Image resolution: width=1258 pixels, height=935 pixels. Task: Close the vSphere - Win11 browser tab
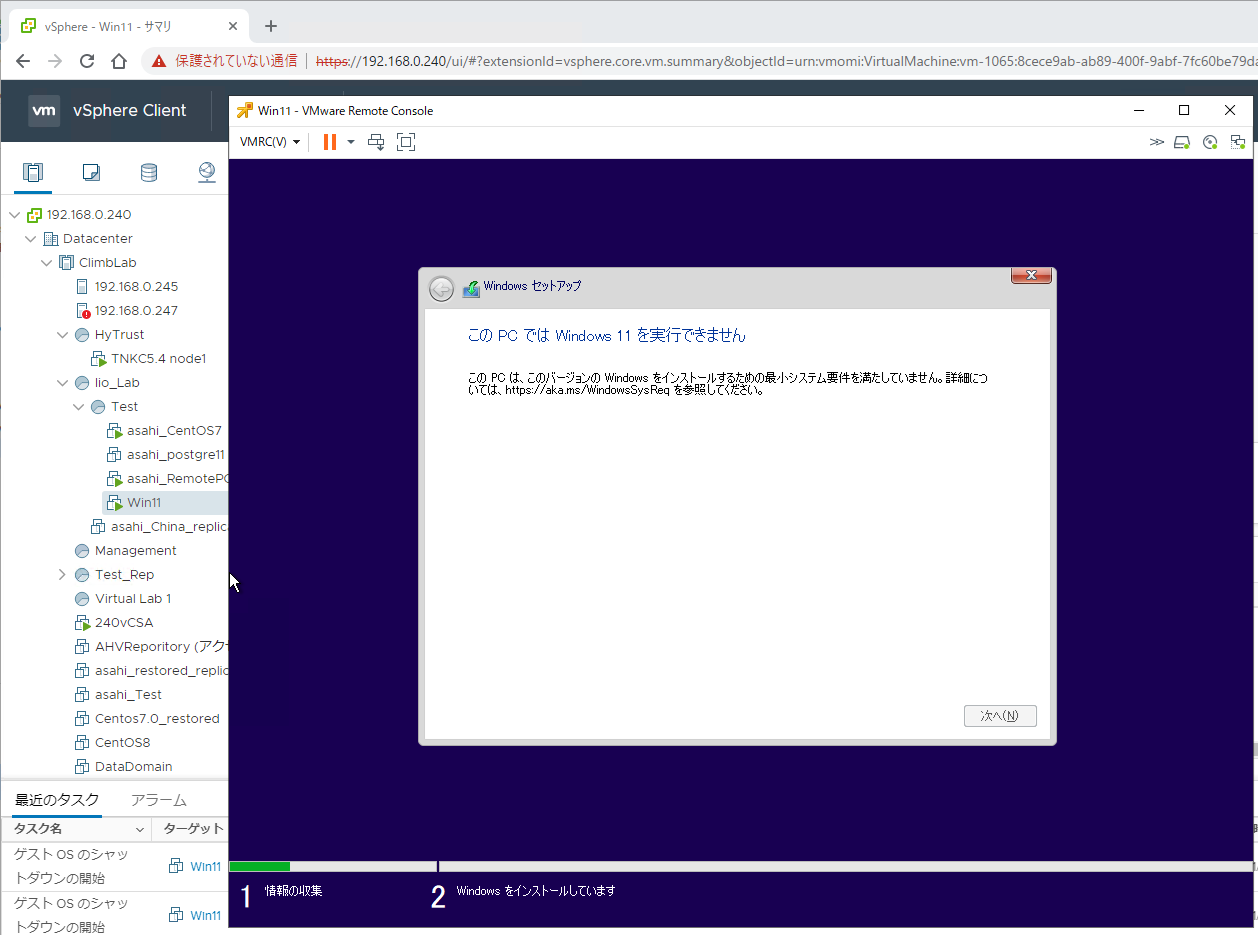pos(233,26)
